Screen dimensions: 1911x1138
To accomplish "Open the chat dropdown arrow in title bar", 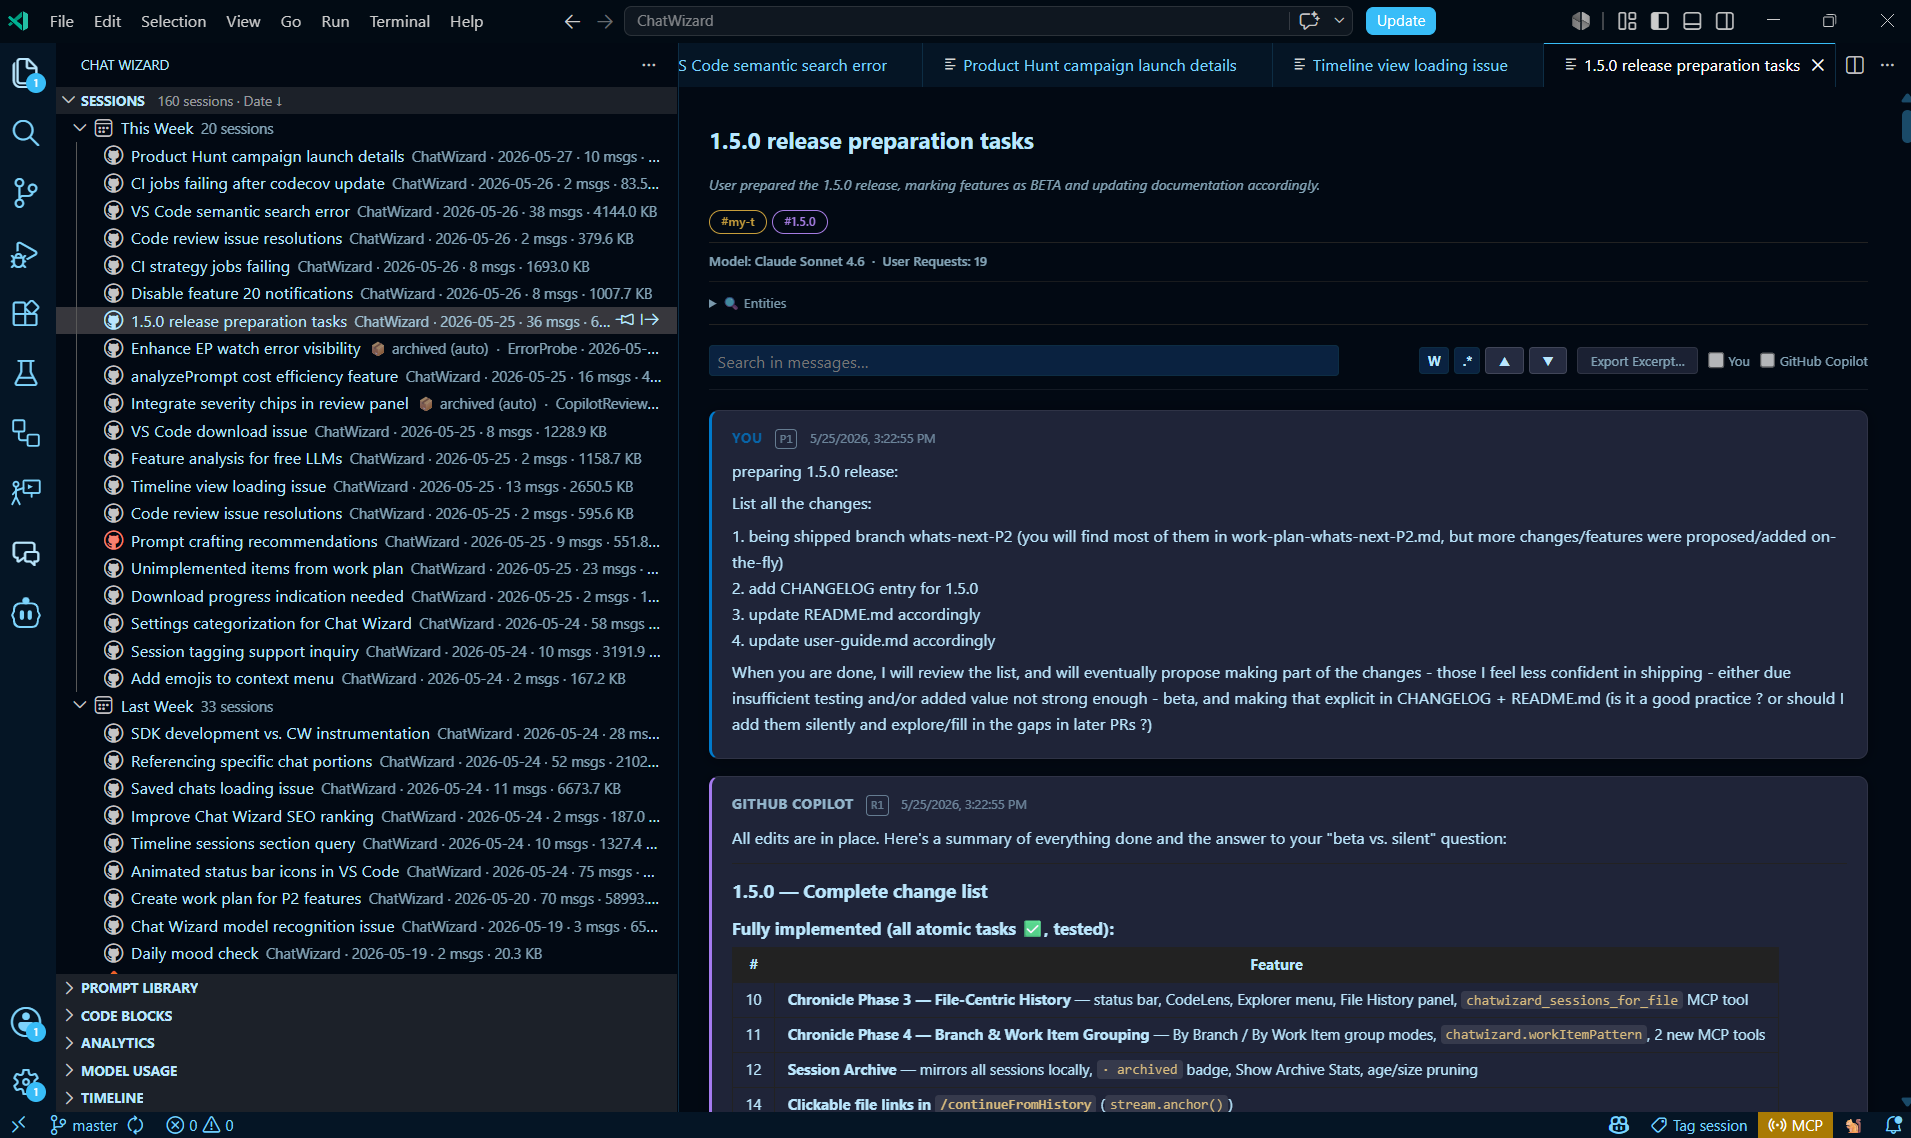I will point(1339,21).
